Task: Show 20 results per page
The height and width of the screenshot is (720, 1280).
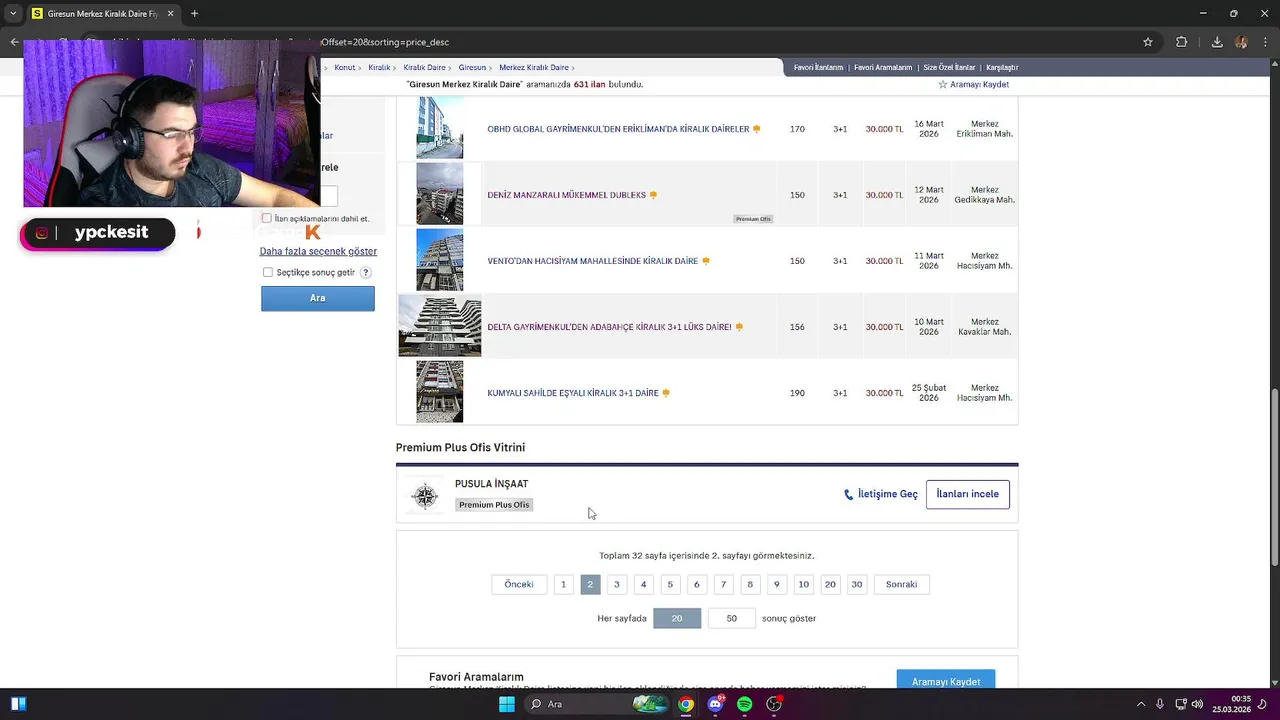Action: point(677,618)
